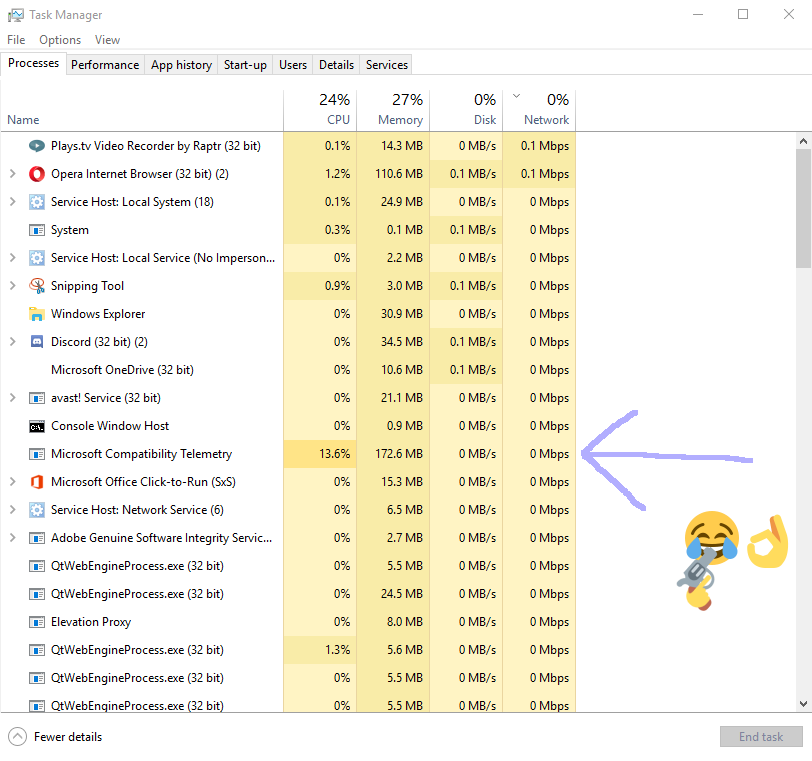Click the Opera Internet Browser icon
This screenshot has height=761, width=812.
[37, 174]
